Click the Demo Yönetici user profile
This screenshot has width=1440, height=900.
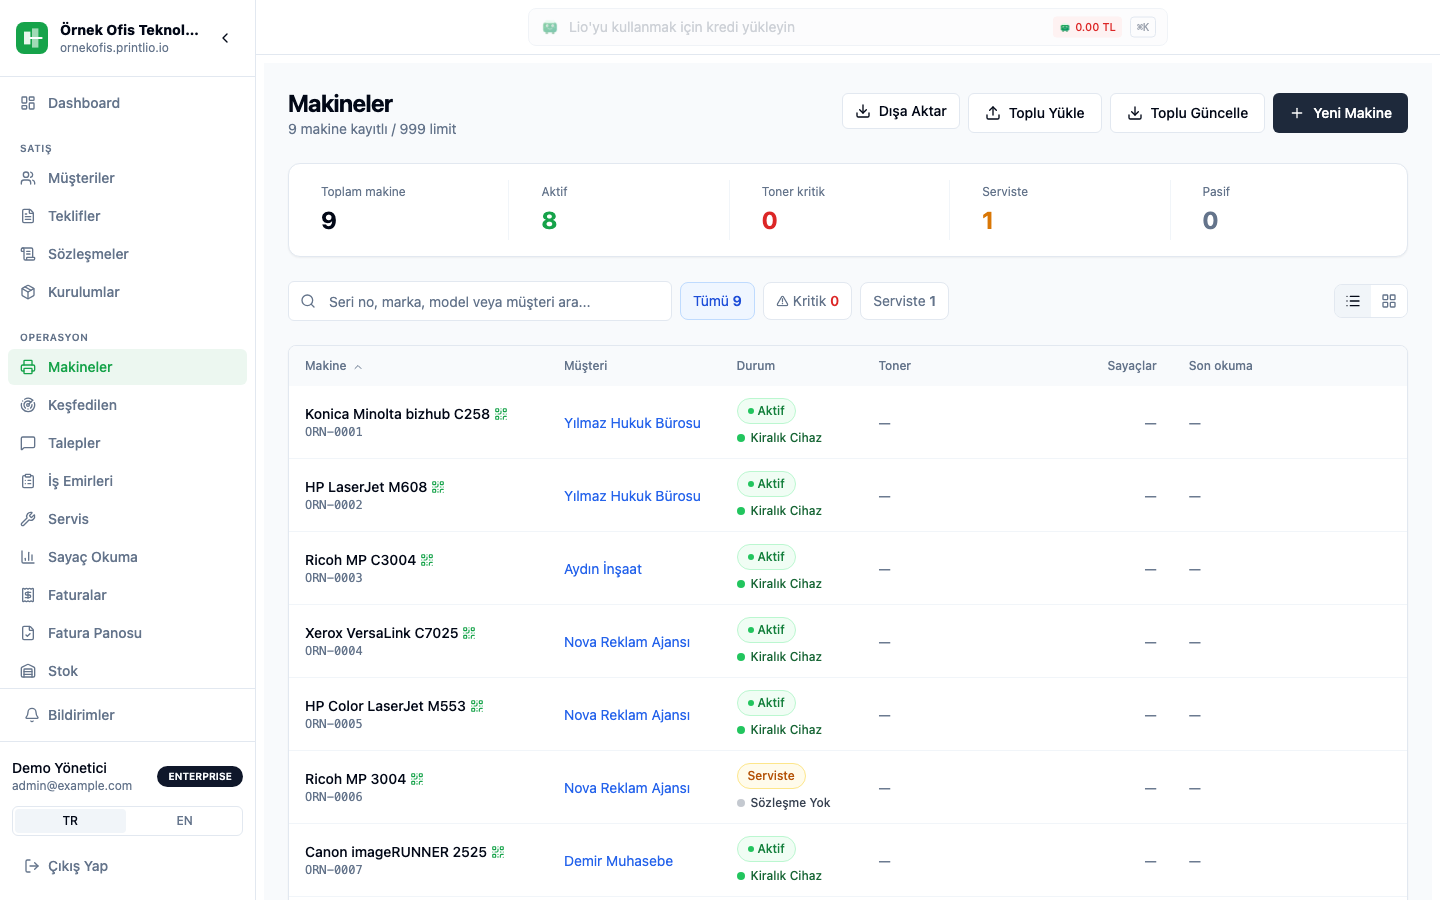coord(72,776)
